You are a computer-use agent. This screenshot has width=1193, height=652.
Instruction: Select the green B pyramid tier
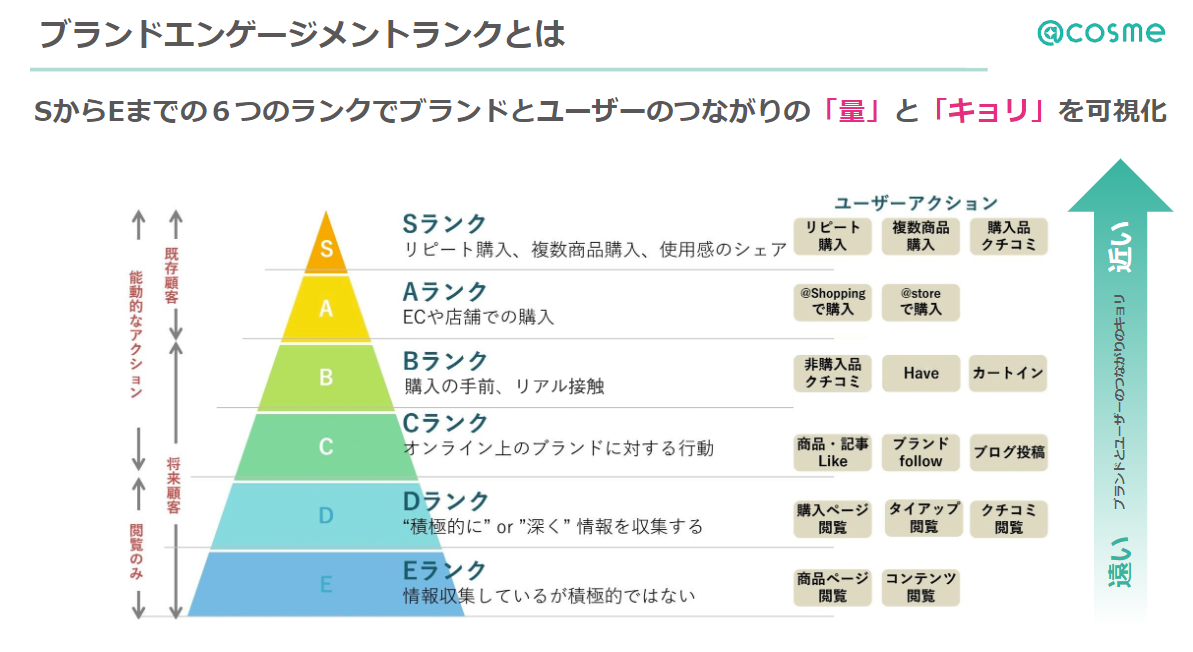click(x=326, y=377)
